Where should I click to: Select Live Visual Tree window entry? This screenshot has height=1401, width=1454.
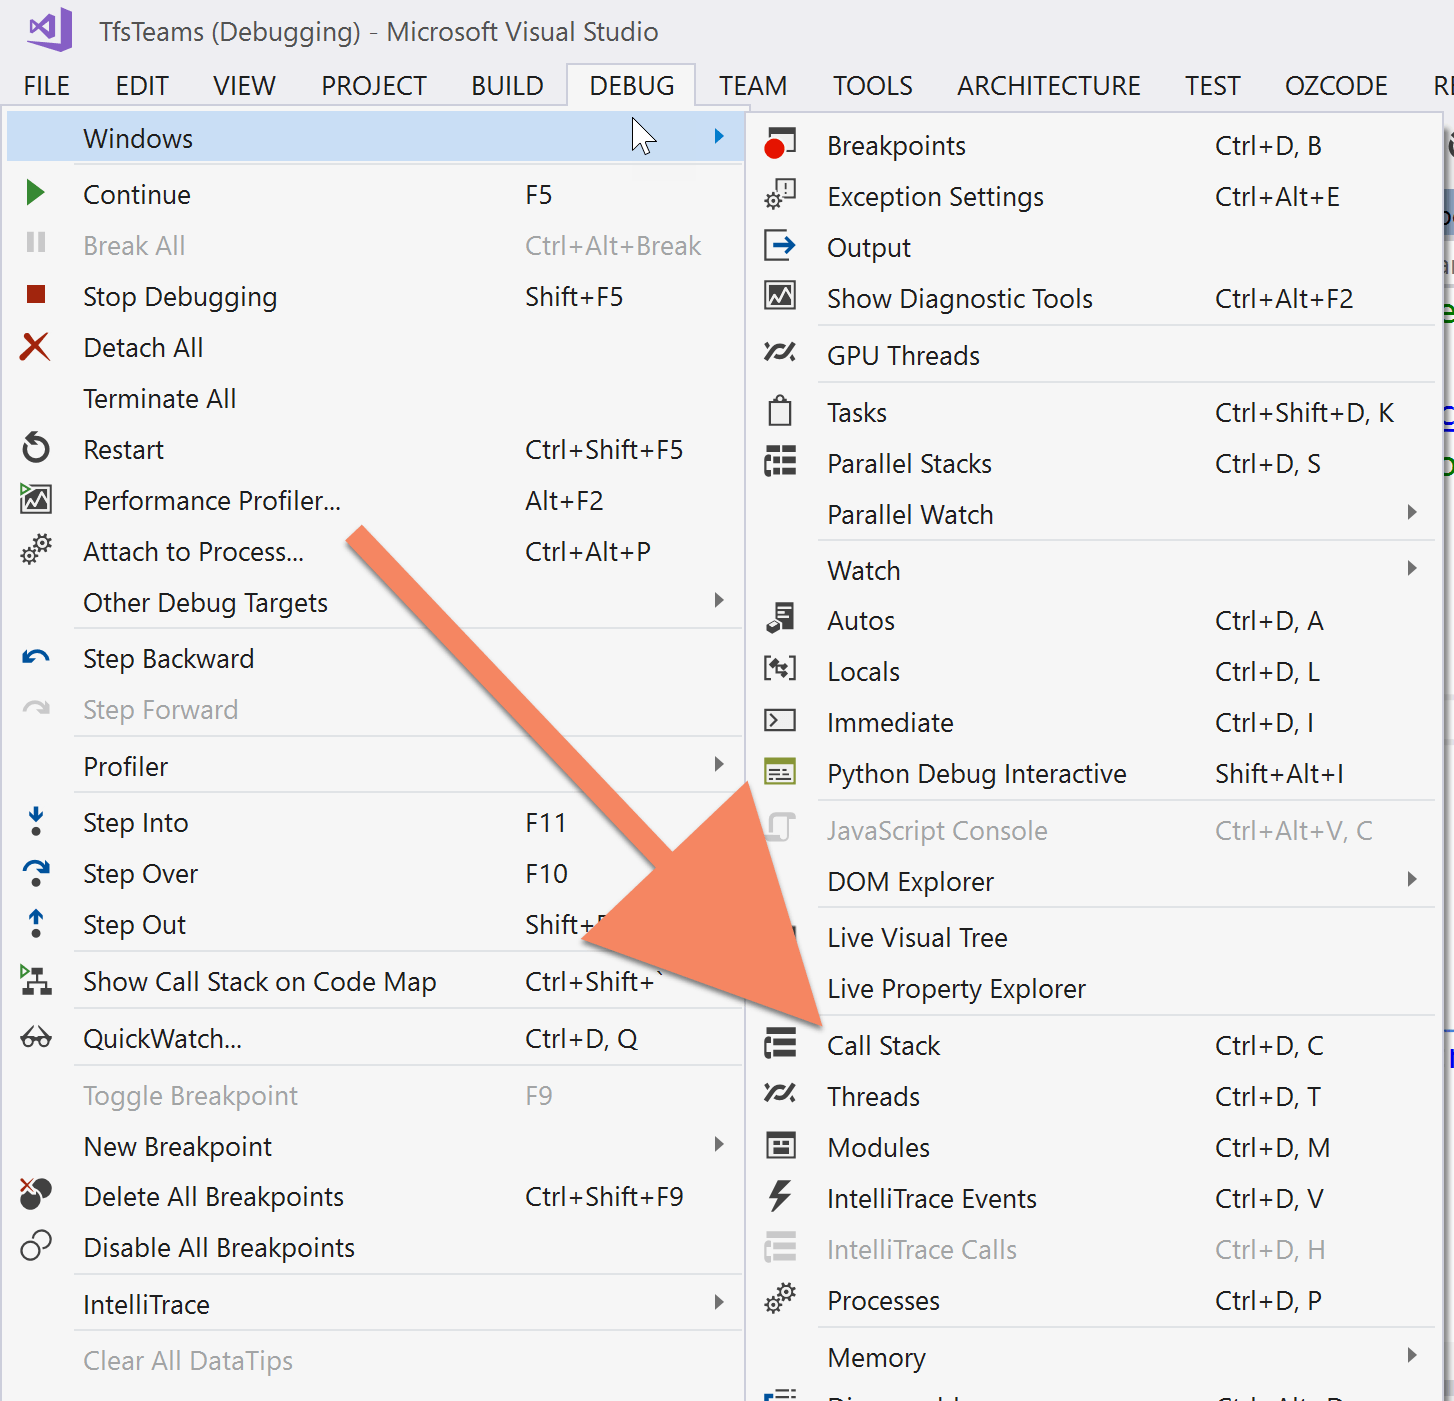[917, 938]
